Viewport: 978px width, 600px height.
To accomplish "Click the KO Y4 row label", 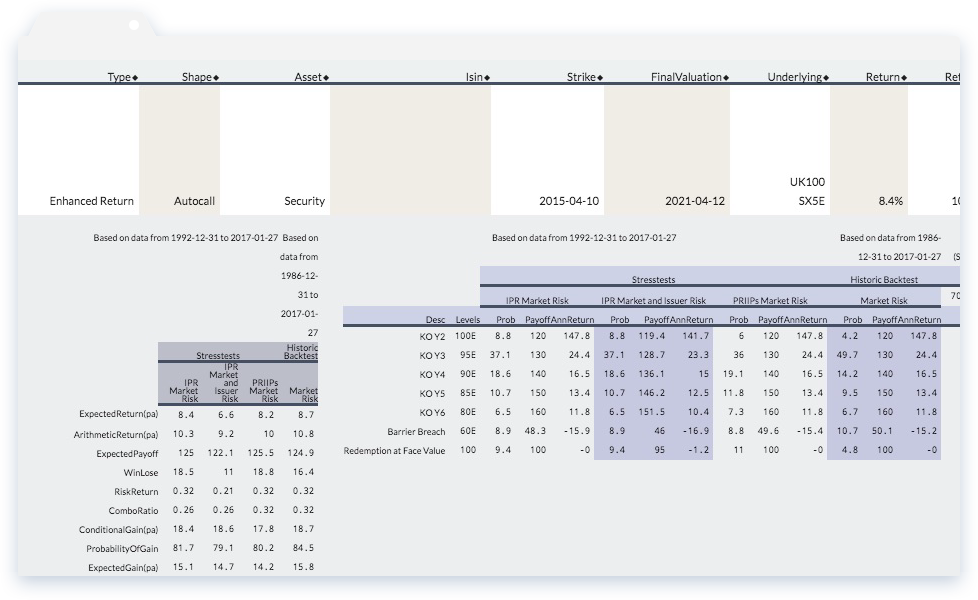I will point(432,374).
